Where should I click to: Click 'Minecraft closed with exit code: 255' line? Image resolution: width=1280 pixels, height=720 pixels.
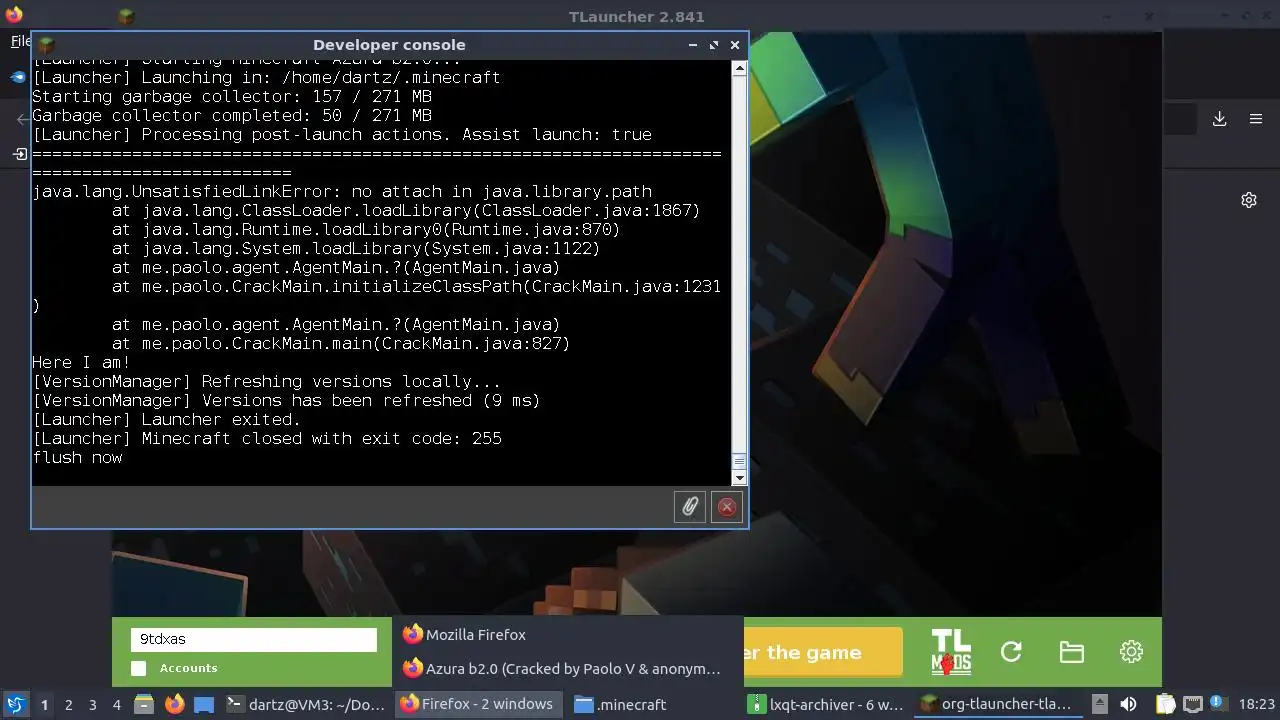(x=267, y=438)
